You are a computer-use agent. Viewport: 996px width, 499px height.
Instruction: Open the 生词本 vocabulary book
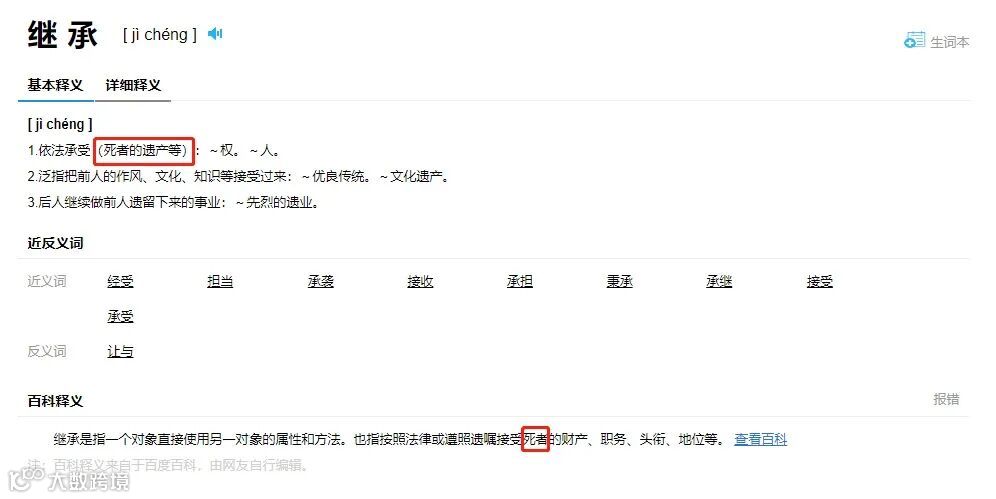[950, 42]
